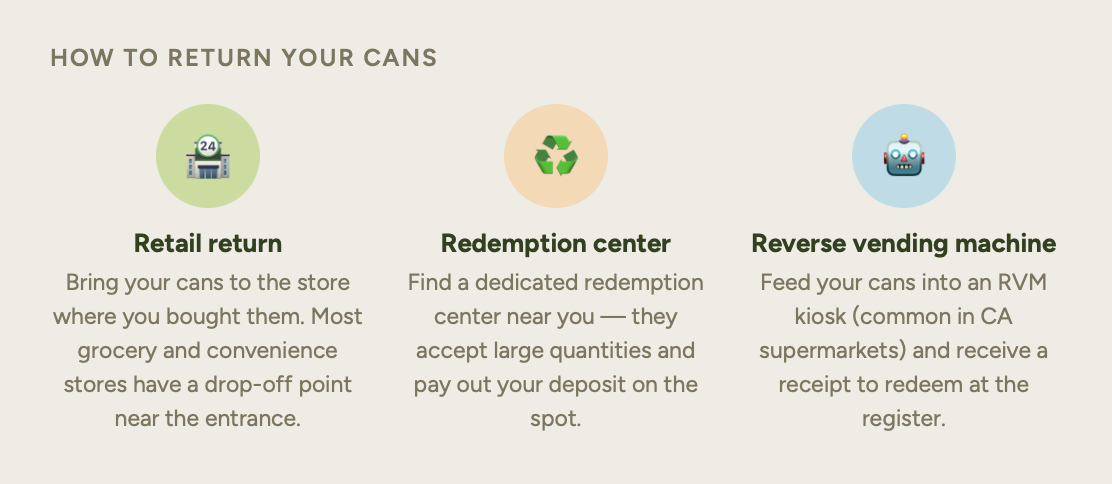Viewport: 1112px width, 484px height.
Task: Click the "Find a dedicated redemption" line
Action: (x=556, y=282)
